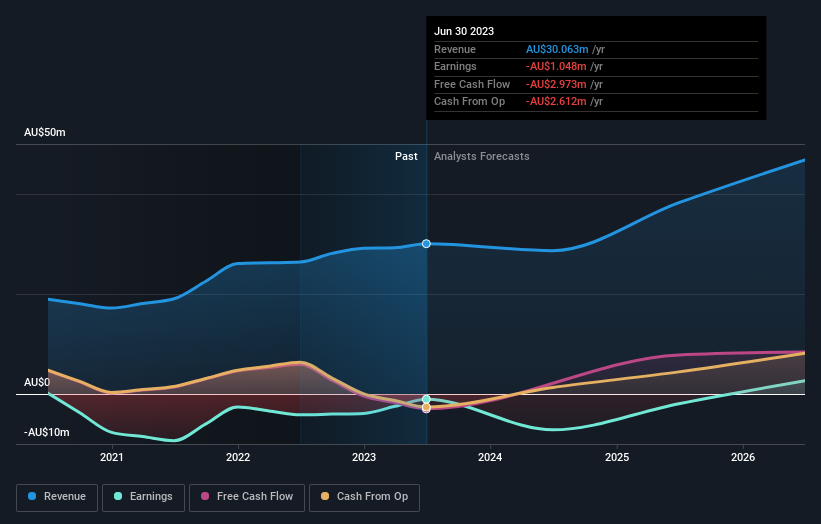
Task: Select the 2022 x-axis label
Action: [238, 457]
